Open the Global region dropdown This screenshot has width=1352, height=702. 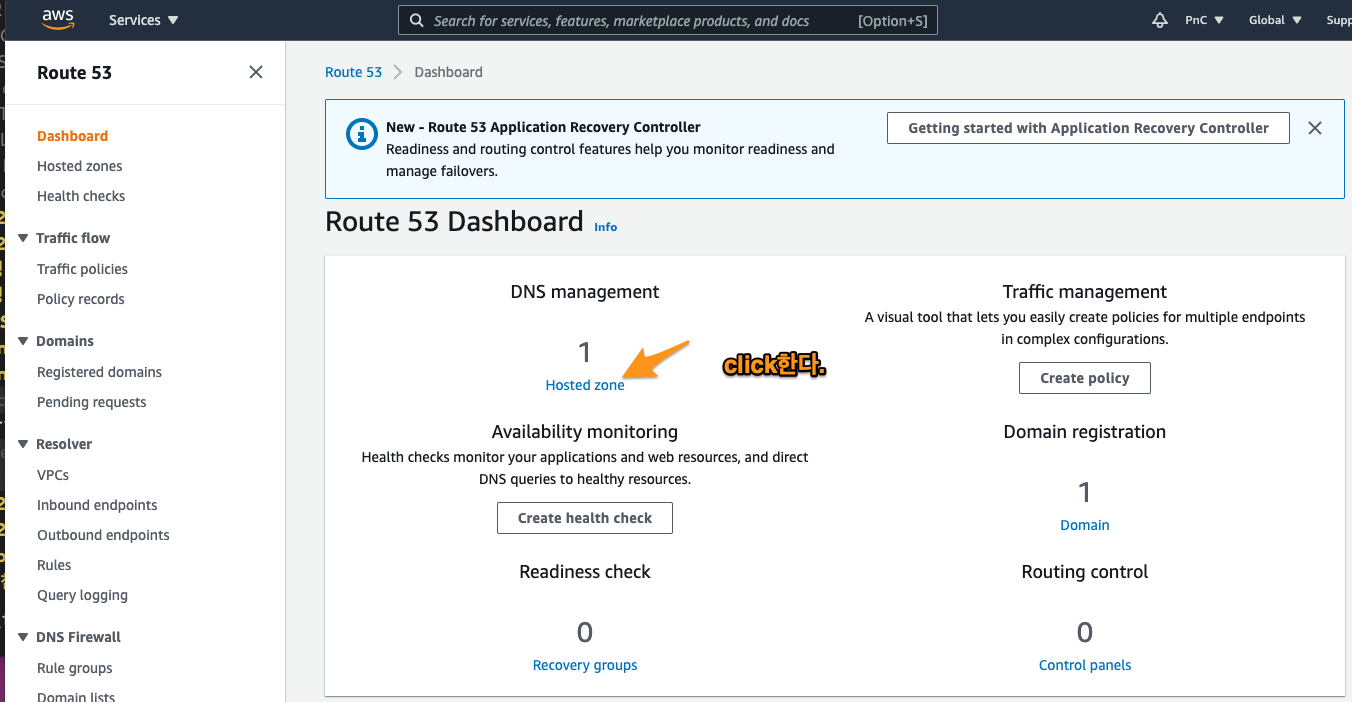tap(1275, 20)
